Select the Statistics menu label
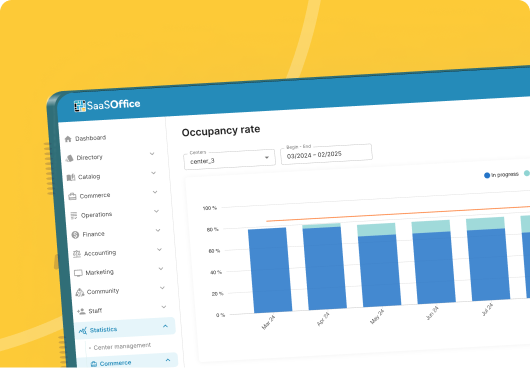 point(103,329)
